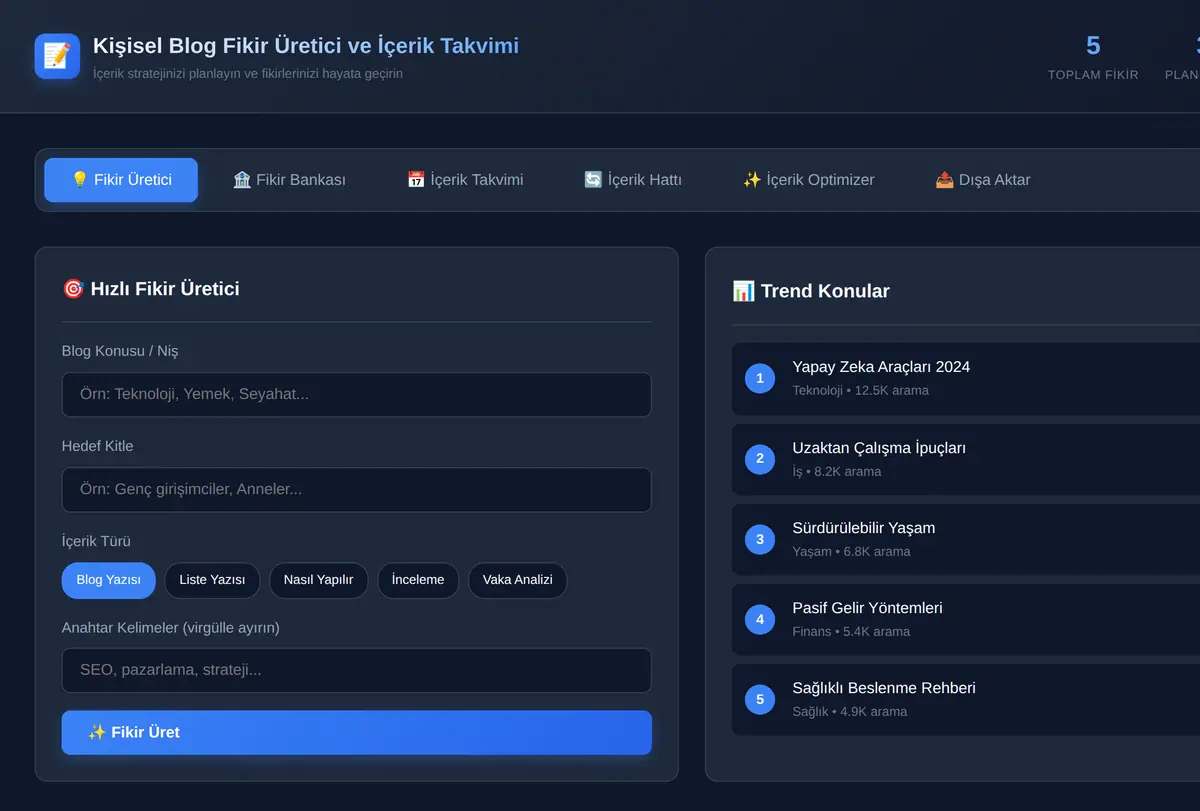This screenshot has width=1200, height=811.
Task: Focus the Blog Konusu / Niş field
Action: [x=356, y=395]
